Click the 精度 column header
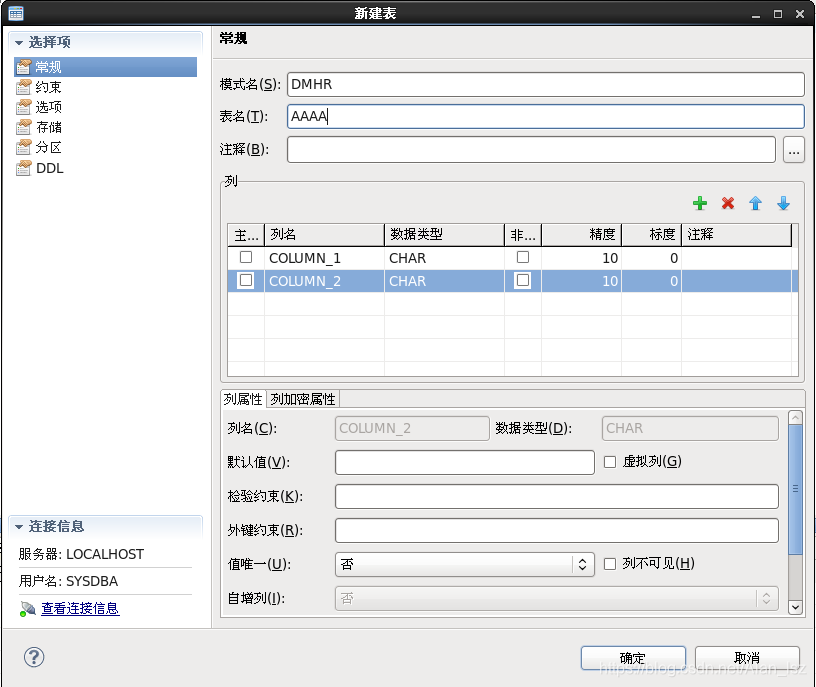Image resolution: width=816 pixels, height=687 pixels. pyautogui.click(x=581, y=235)
